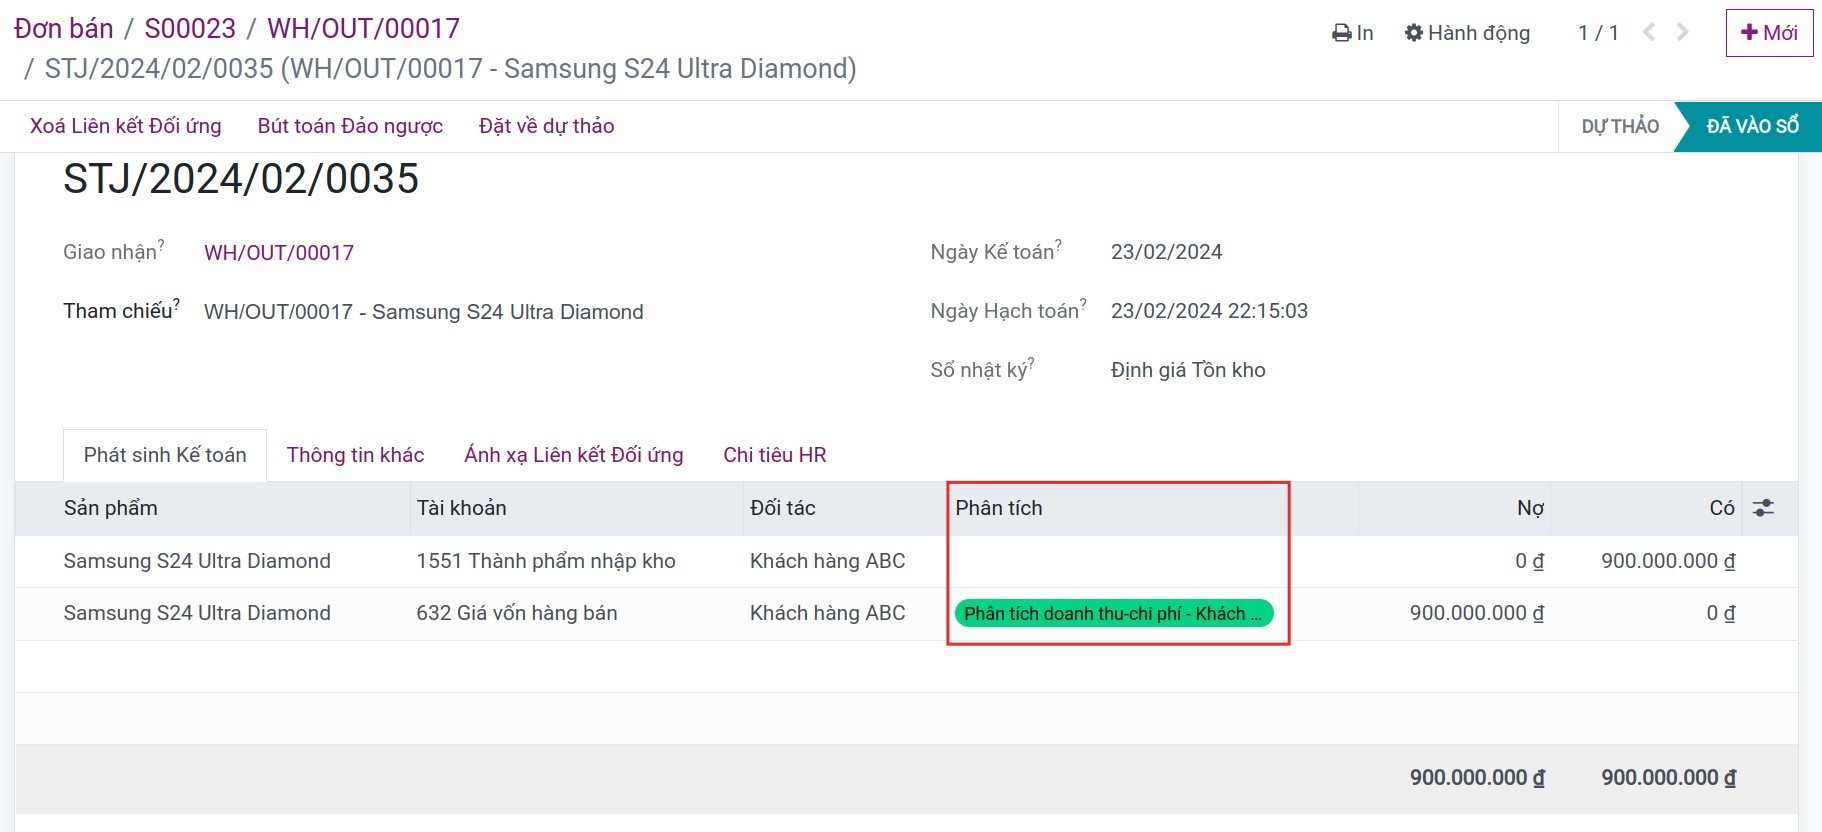
Task: Click the plus Mới button
Action: point(1769,33)
